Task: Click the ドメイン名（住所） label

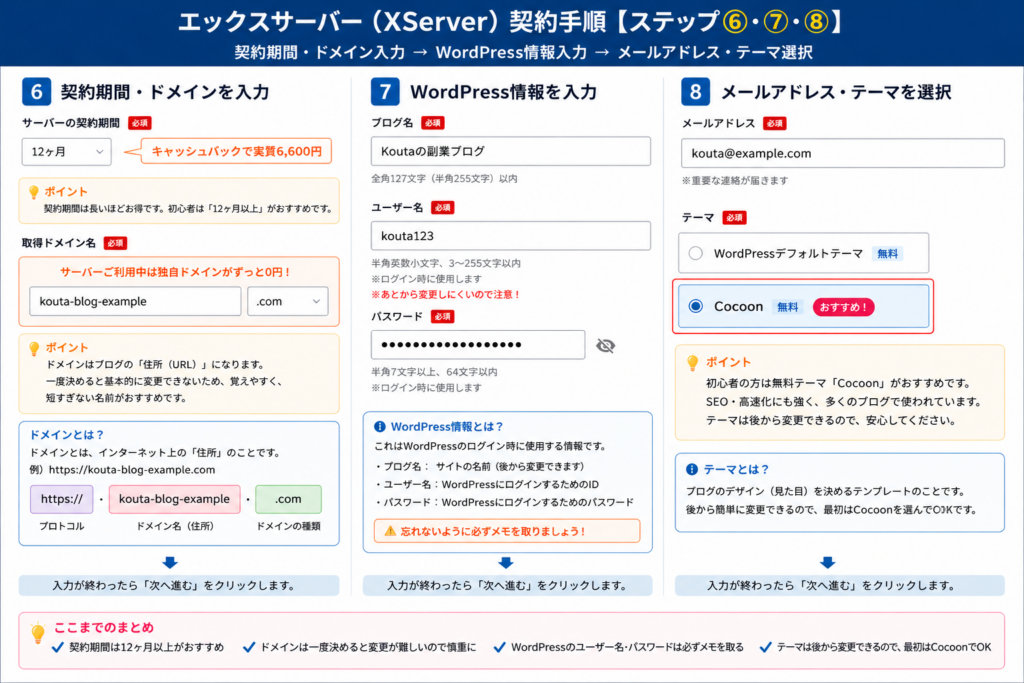Action: pyautogui.click(x=174, y=526)
